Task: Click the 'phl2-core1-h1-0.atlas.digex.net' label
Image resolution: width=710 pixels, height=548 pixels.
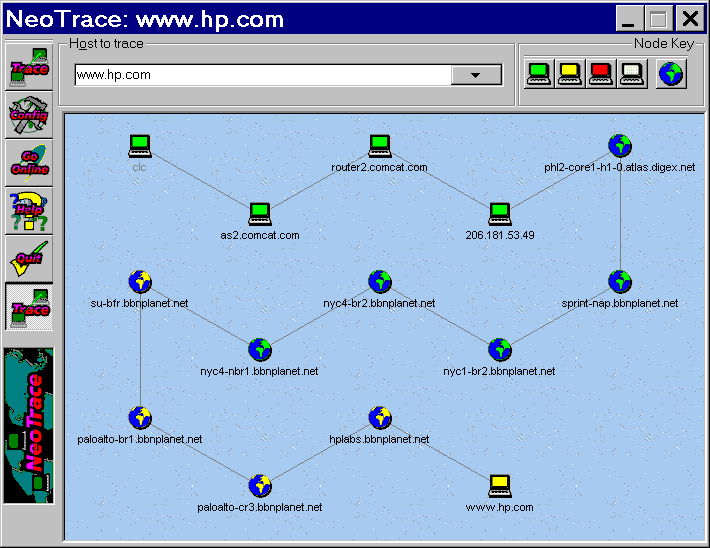Action: (x=619, y=168)
